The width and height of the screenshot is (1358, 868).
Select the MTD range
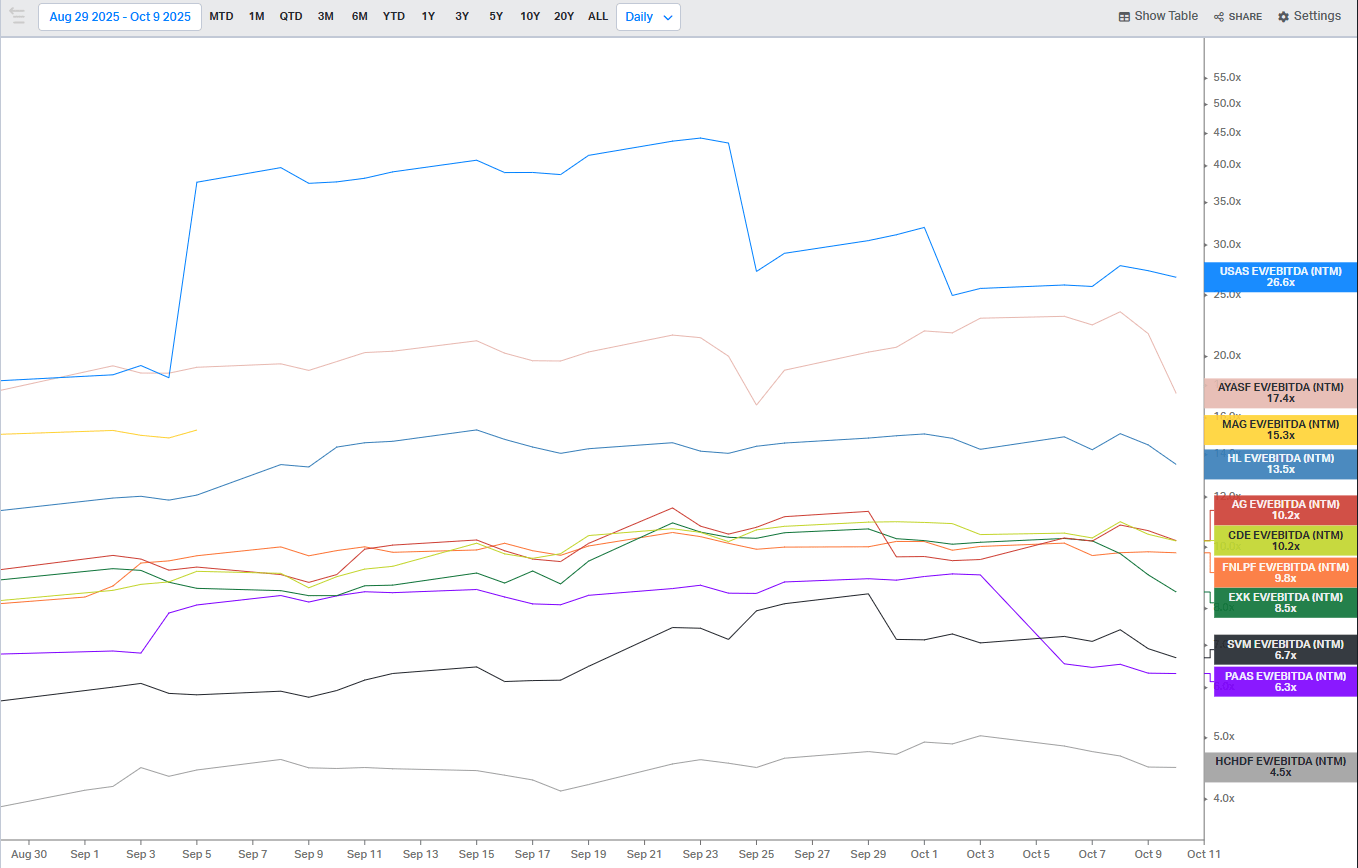pyautogui.click(x=221, y=17)
